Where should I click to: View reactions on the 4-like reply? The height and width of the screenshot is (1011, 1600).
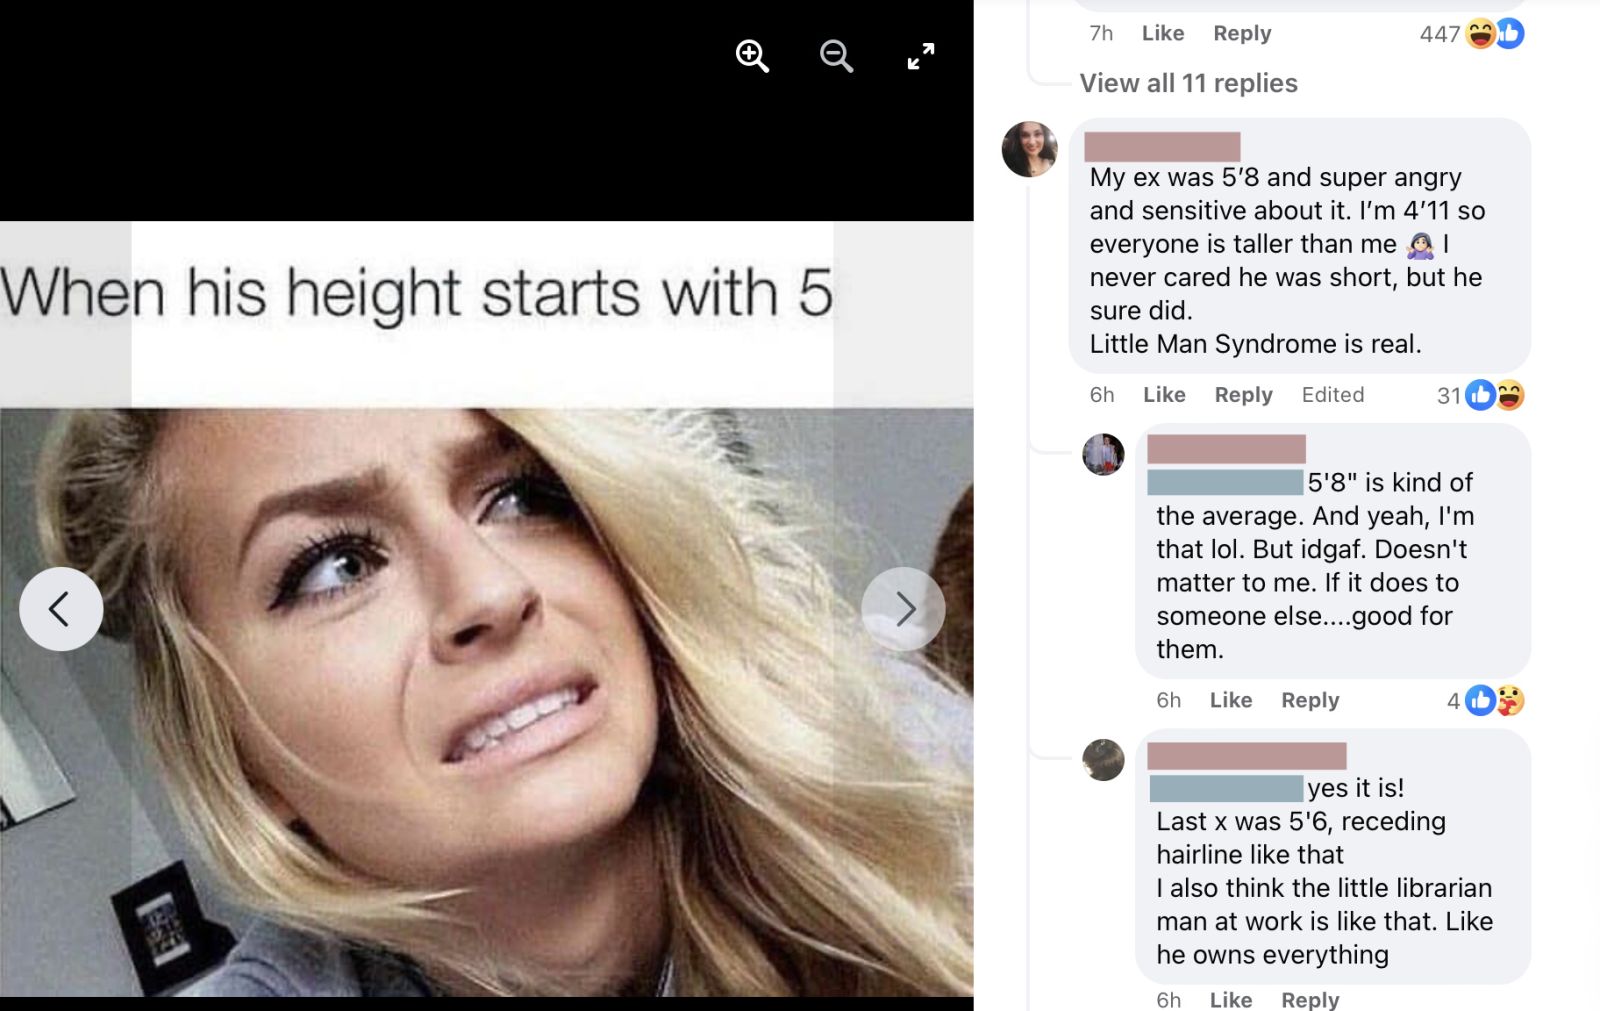click(x=1485, y=701)
